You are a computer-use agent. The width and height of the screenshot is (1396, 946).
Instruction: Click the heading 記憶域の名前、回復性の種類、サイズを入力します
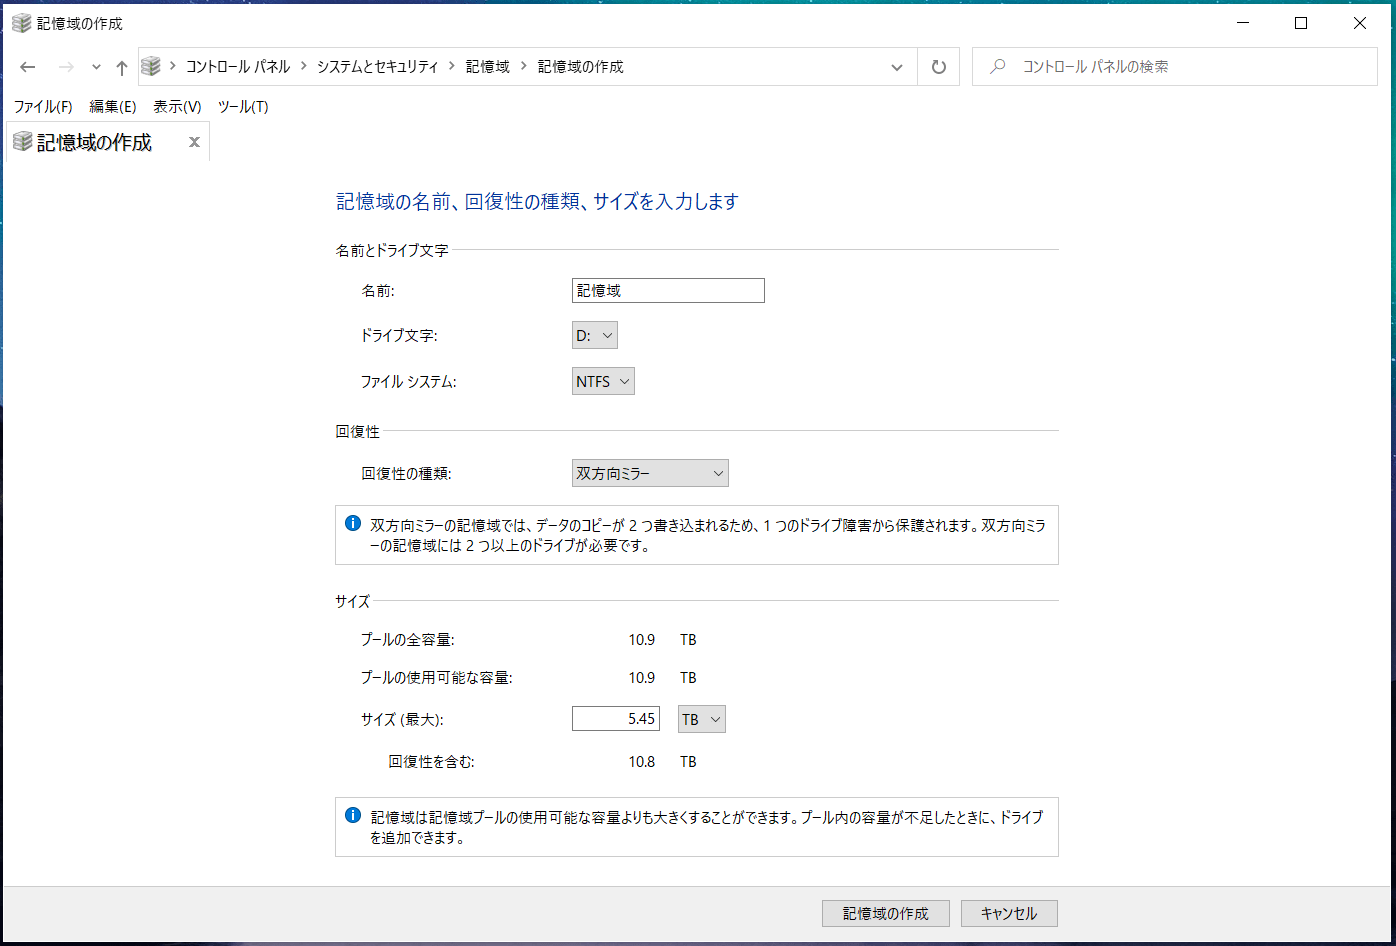[537, 202]
